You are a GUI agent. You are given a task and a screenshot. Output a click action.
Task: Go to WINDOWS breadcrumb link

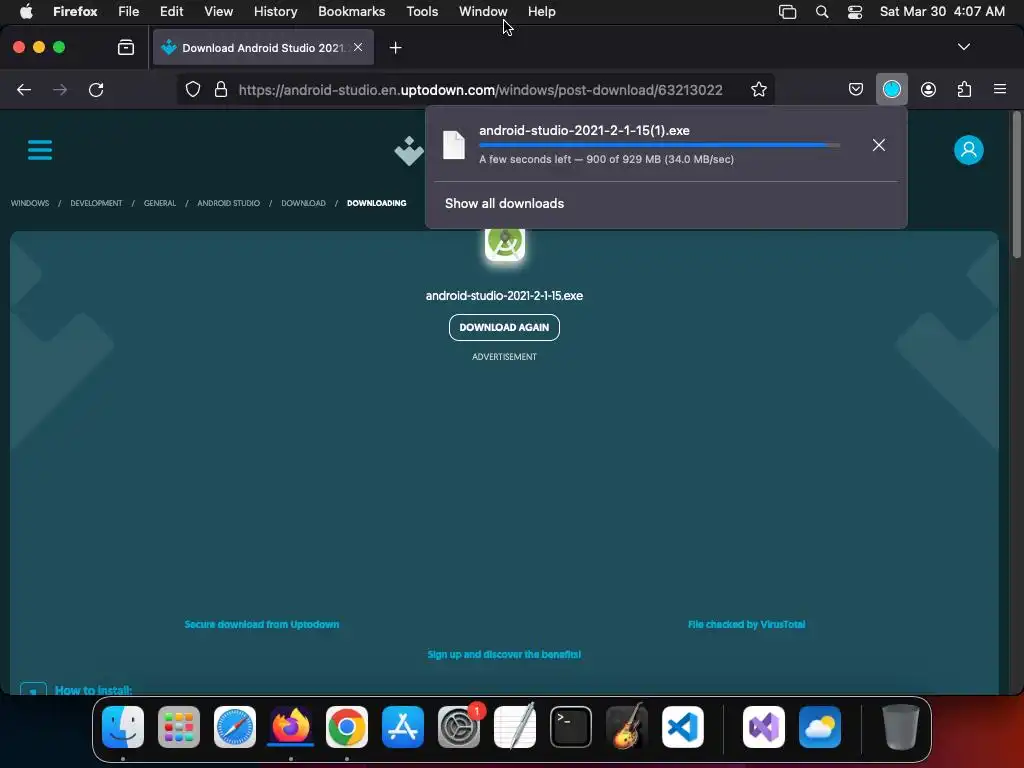(29, 203)
